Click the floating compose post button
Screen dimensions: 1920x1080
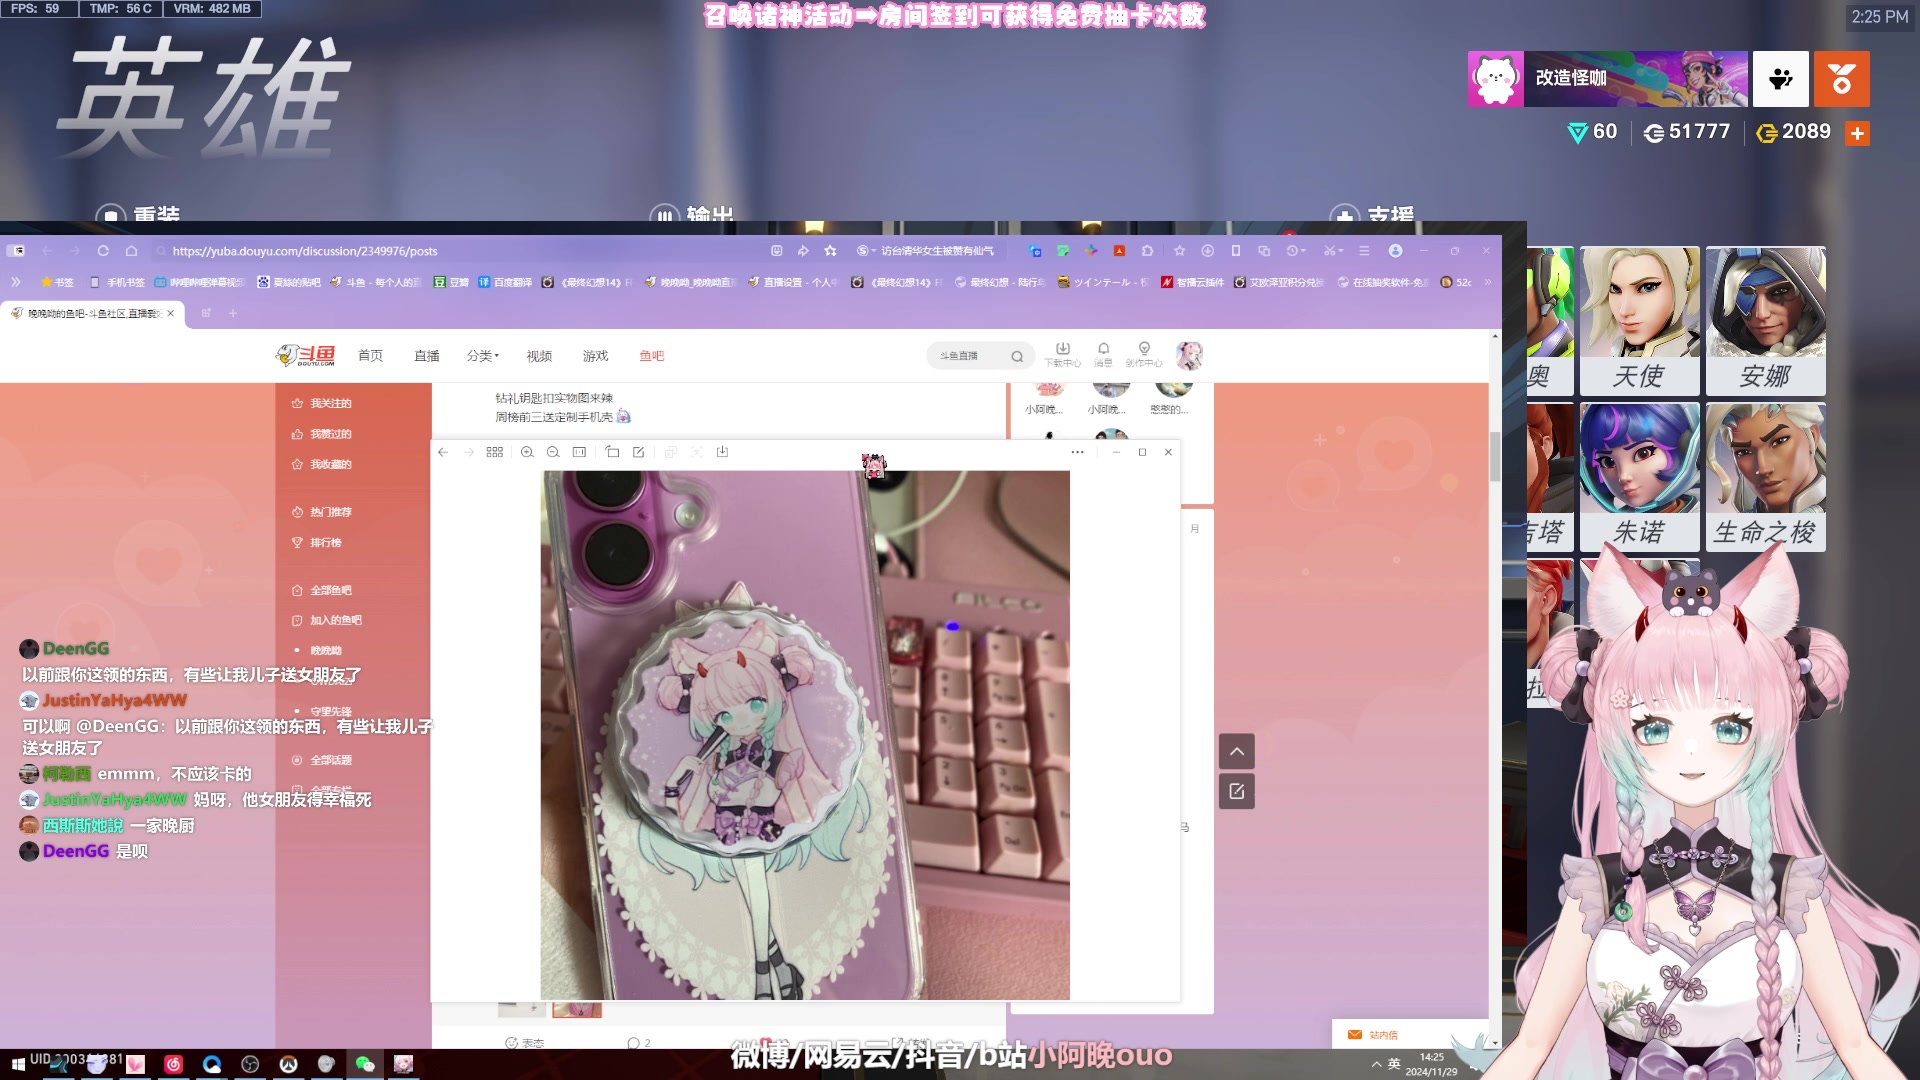point(1237,791)
